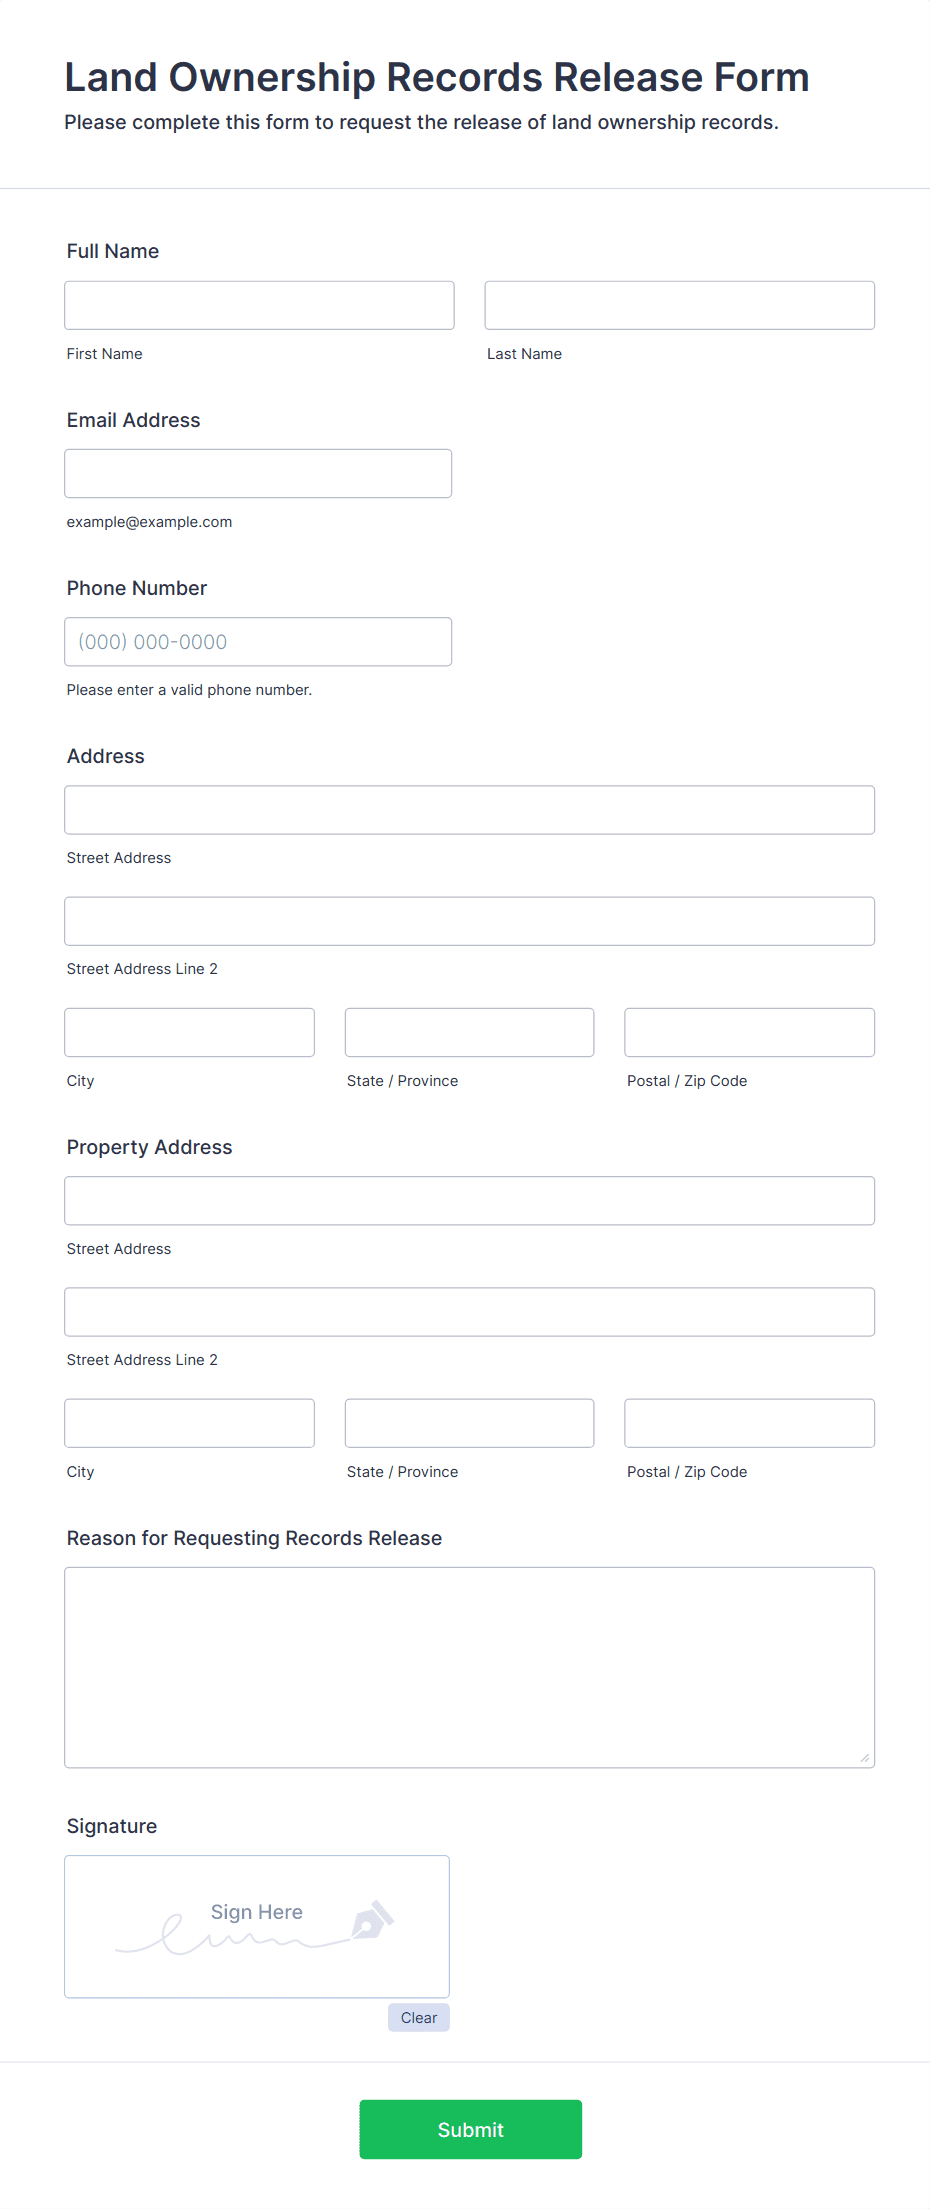Click the Phone Number field
The height and width of the screenshot is (2209, 930).
tap(258, 641)
